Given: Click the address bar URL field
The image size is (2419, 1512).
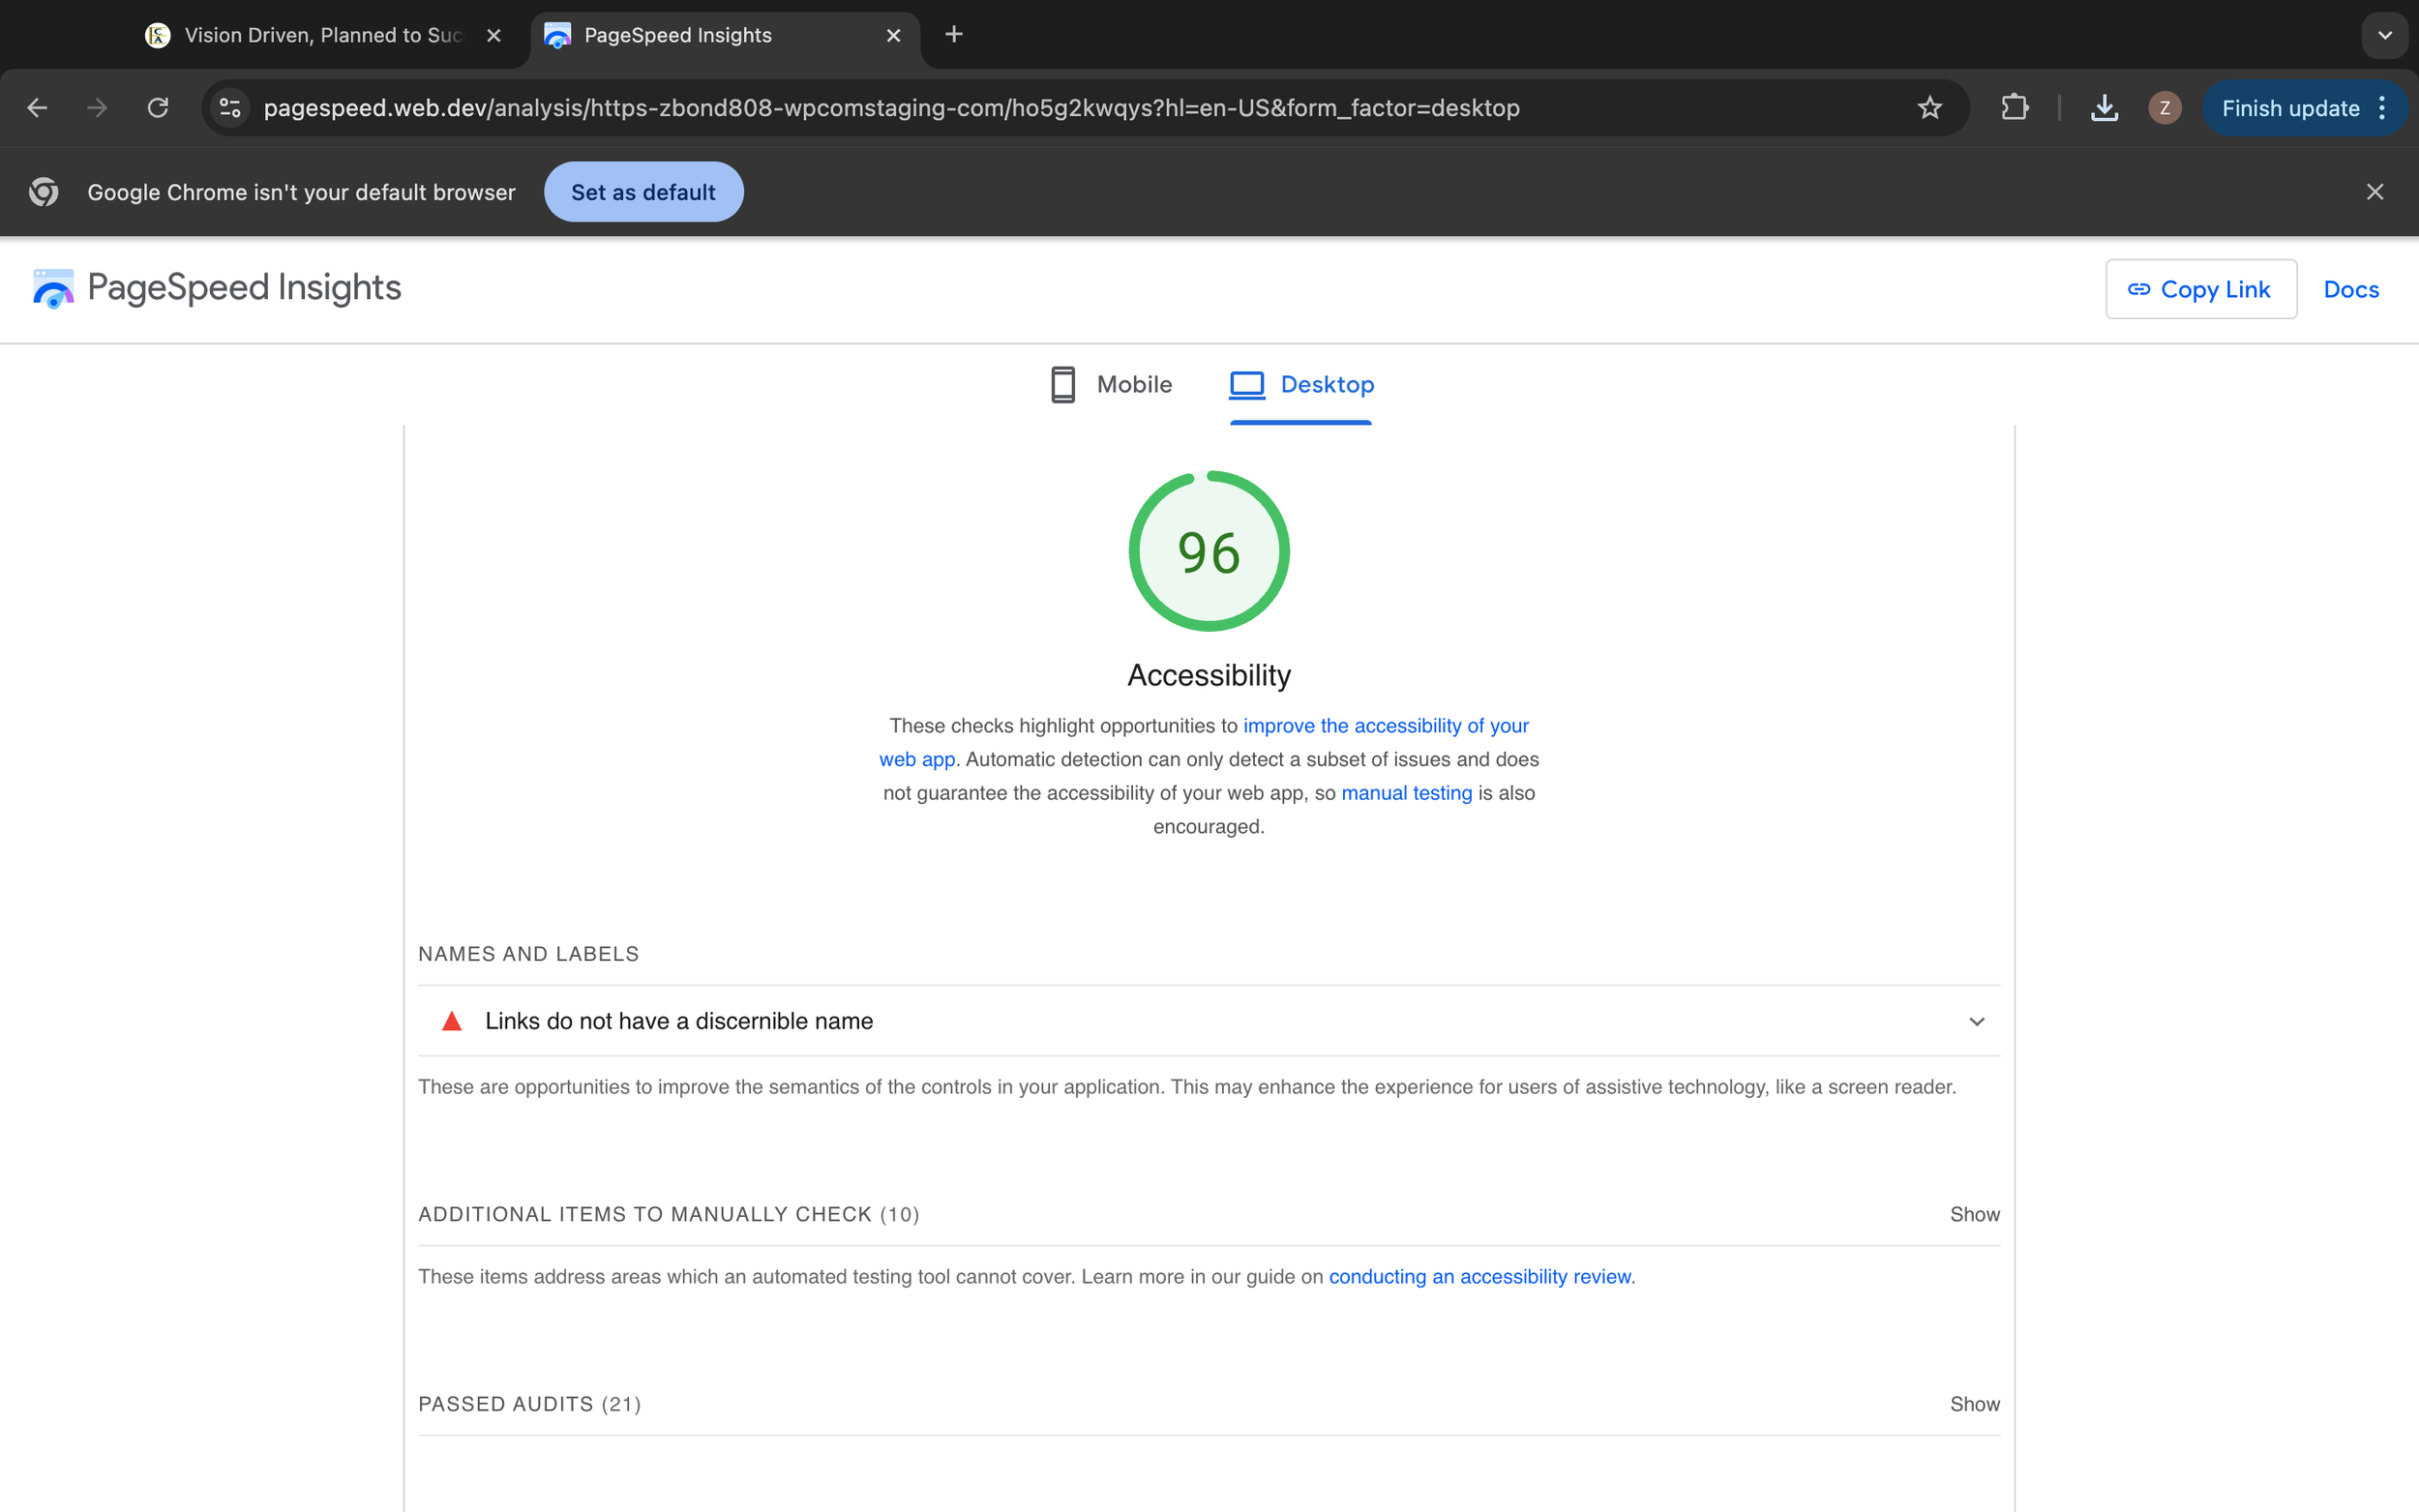Looking at the screenshot, I should 890,108.
